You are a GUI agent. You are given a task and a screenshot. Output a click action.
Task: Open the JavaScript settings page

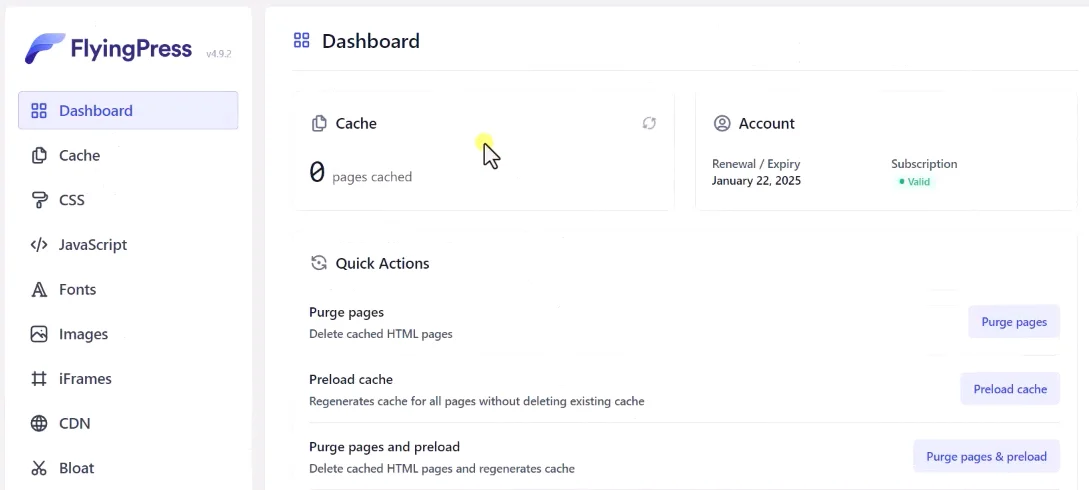92,245
